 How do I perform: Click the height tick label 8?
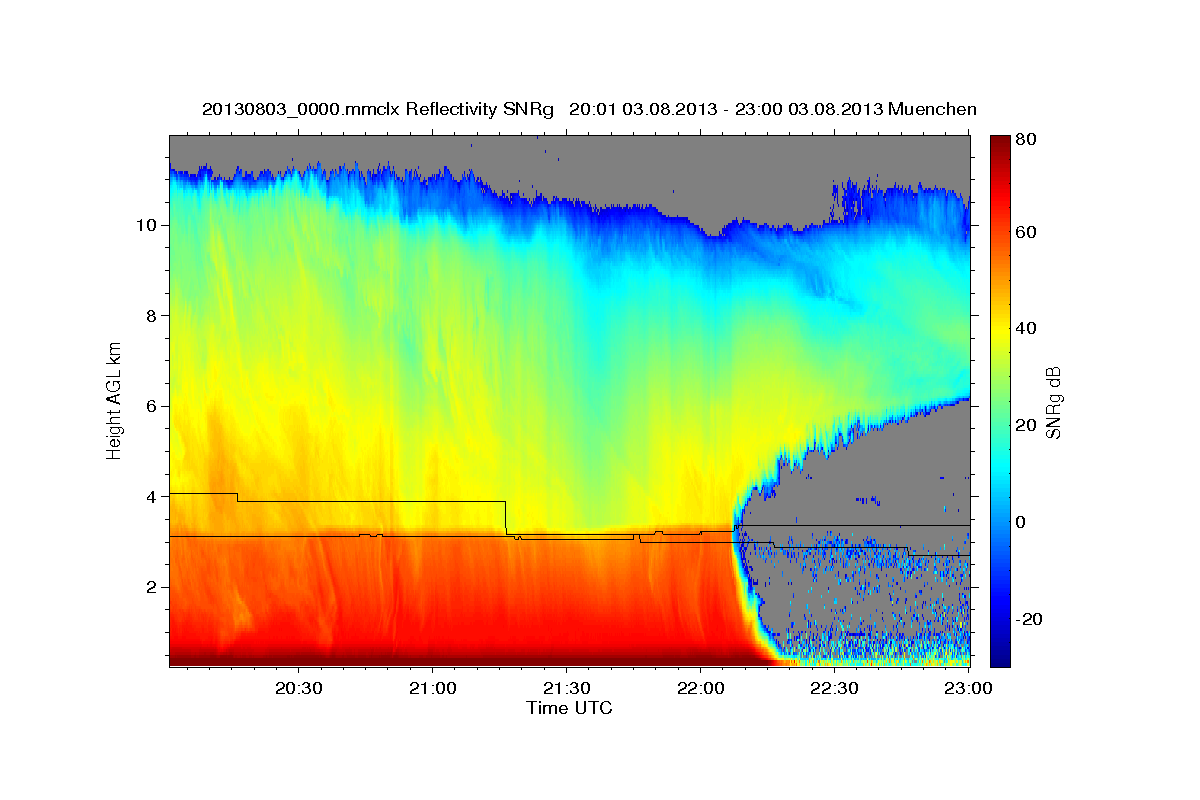(149, 315)
